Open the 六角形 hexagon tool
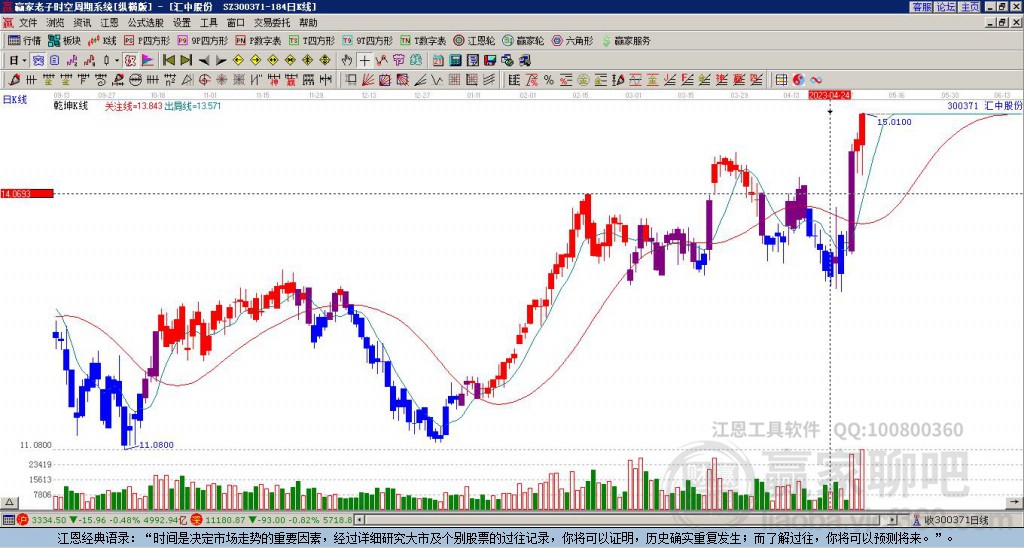Image resolution: width=1024 pixels, height=548 pixels. pos(573,40)
